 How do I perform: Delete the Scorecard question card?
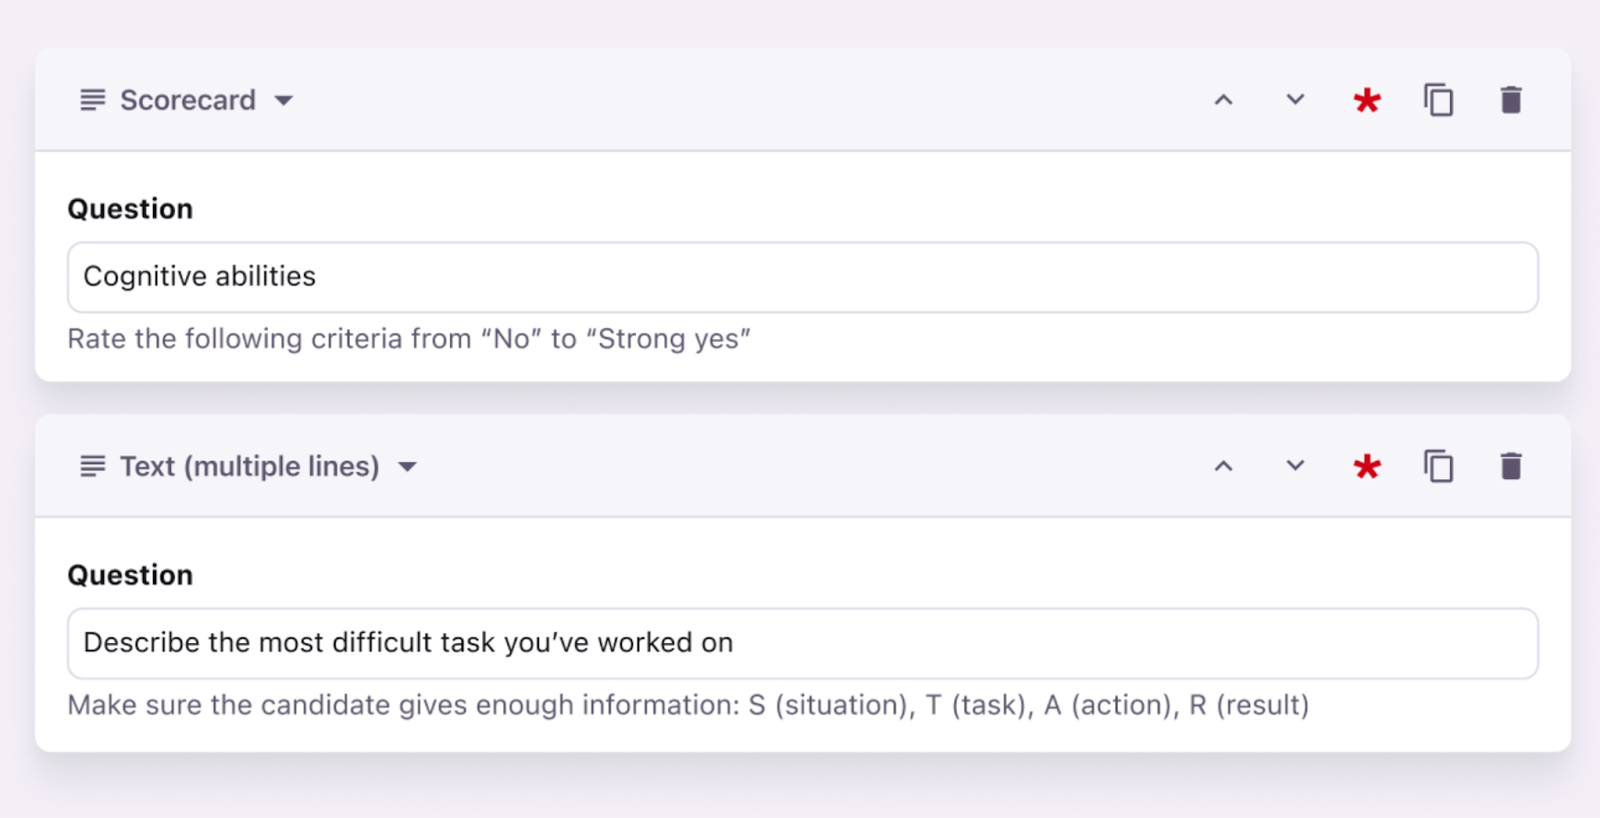click(x=1510, y=100)
